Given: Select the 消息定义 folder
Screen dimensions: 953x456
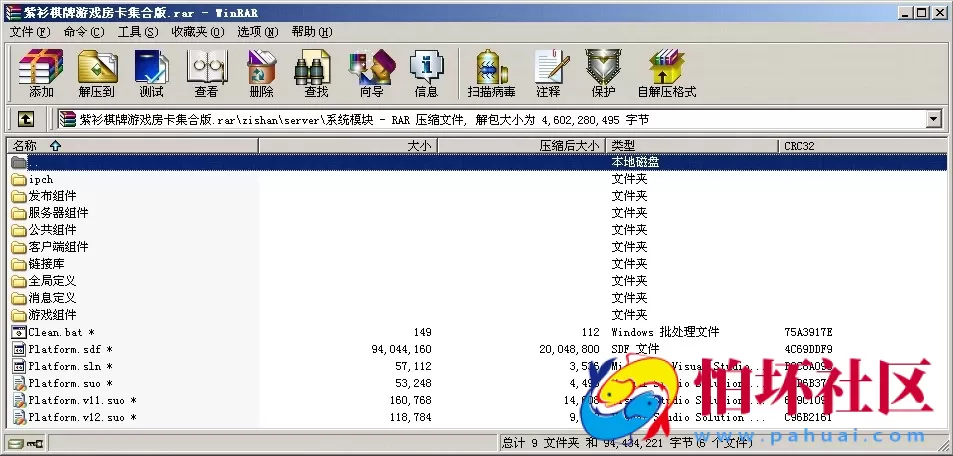Looking at the screenshot, I should (52, 298).
